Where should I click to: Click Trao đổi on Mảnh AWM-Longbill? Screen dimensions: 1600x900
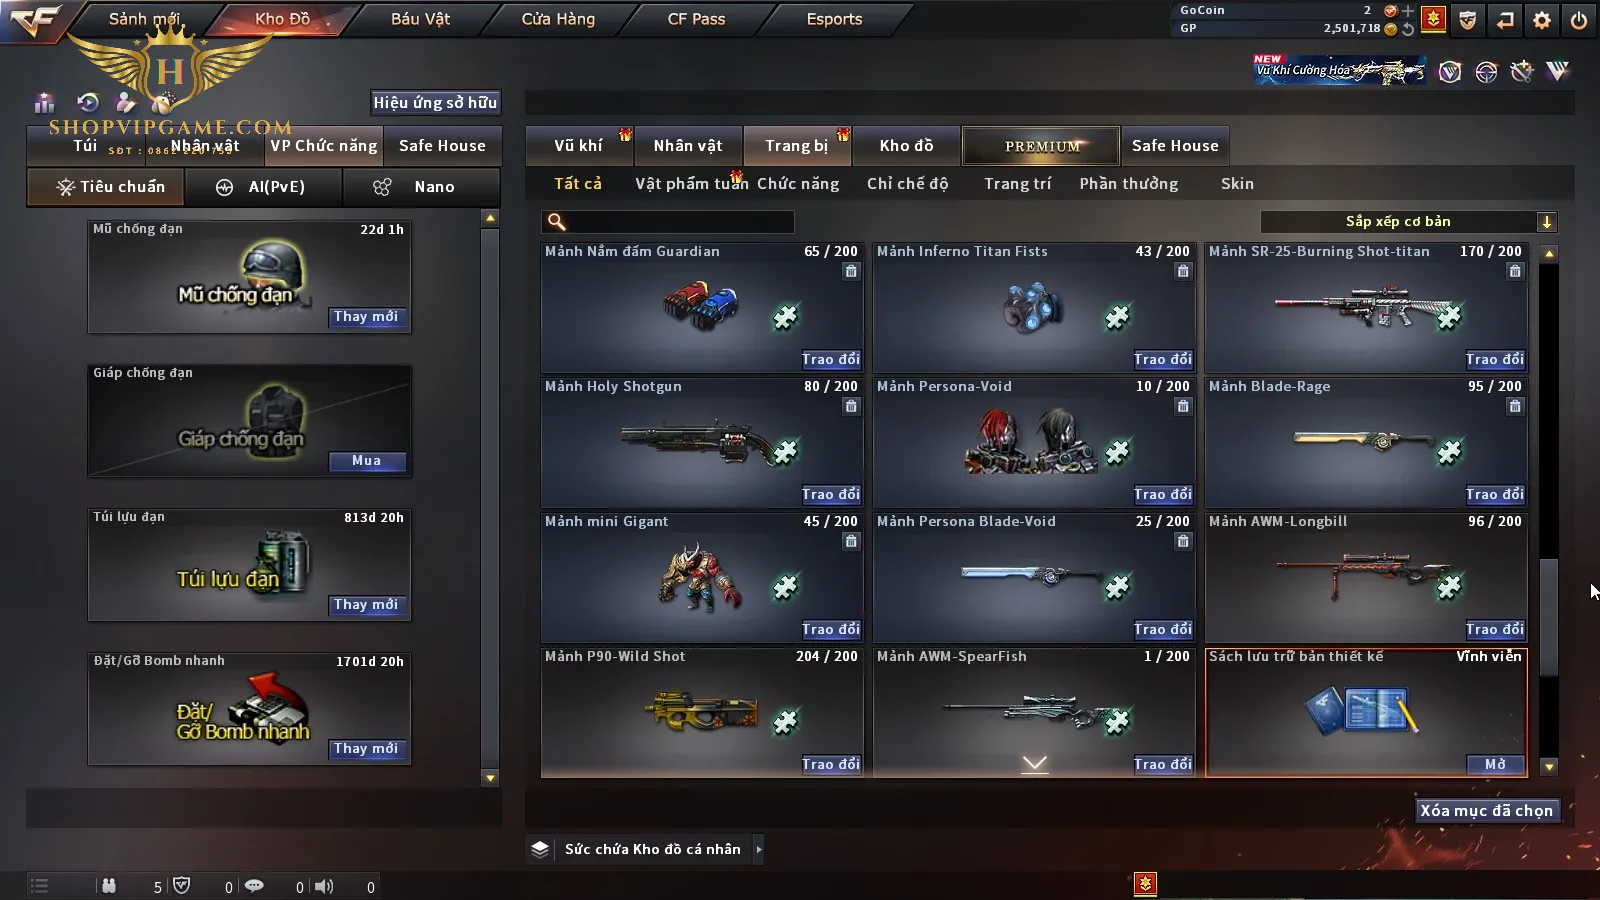click(x=1495, y=629)
